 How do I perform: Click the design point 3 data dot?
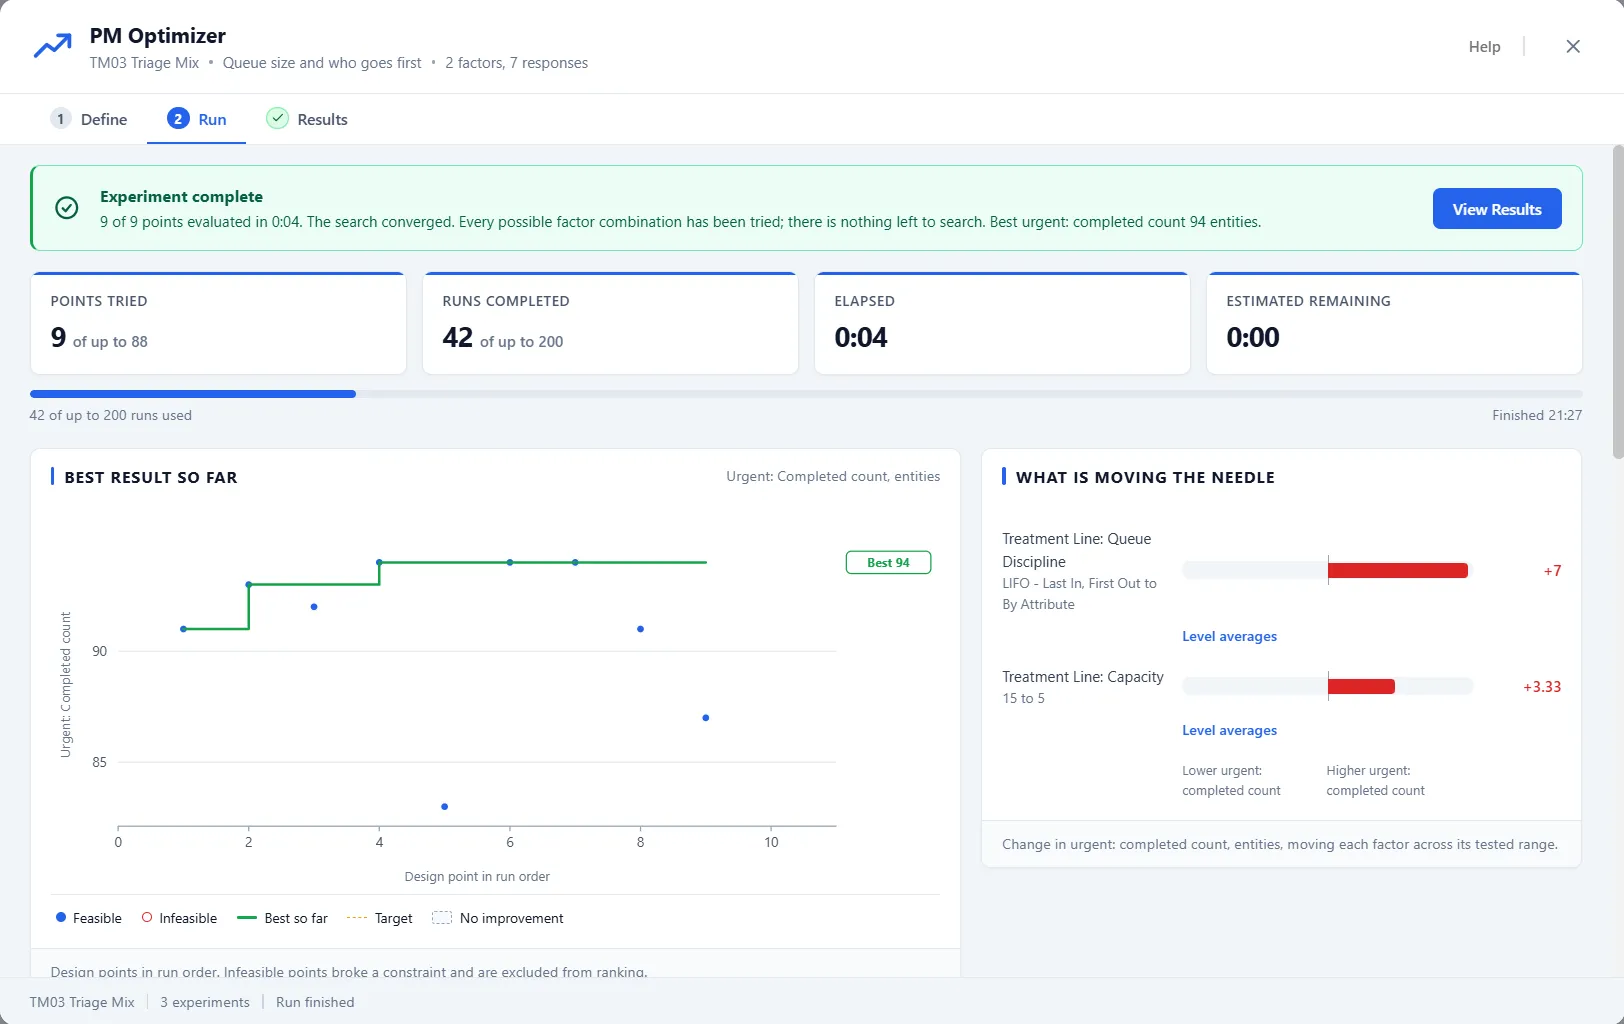click(314, 607)
